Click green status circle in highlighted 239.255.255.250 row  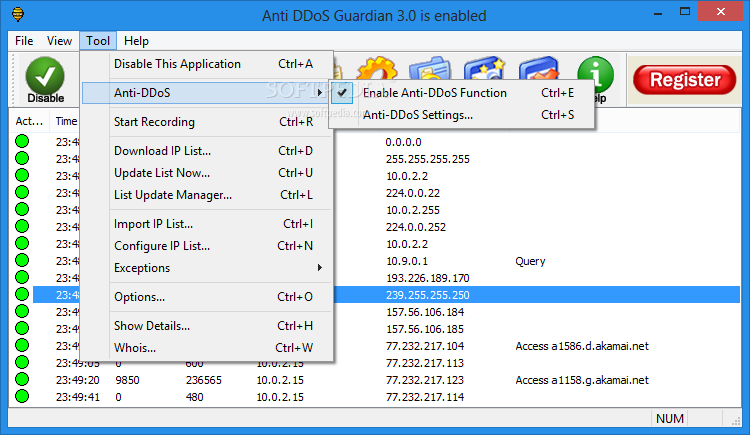point(22,294)
